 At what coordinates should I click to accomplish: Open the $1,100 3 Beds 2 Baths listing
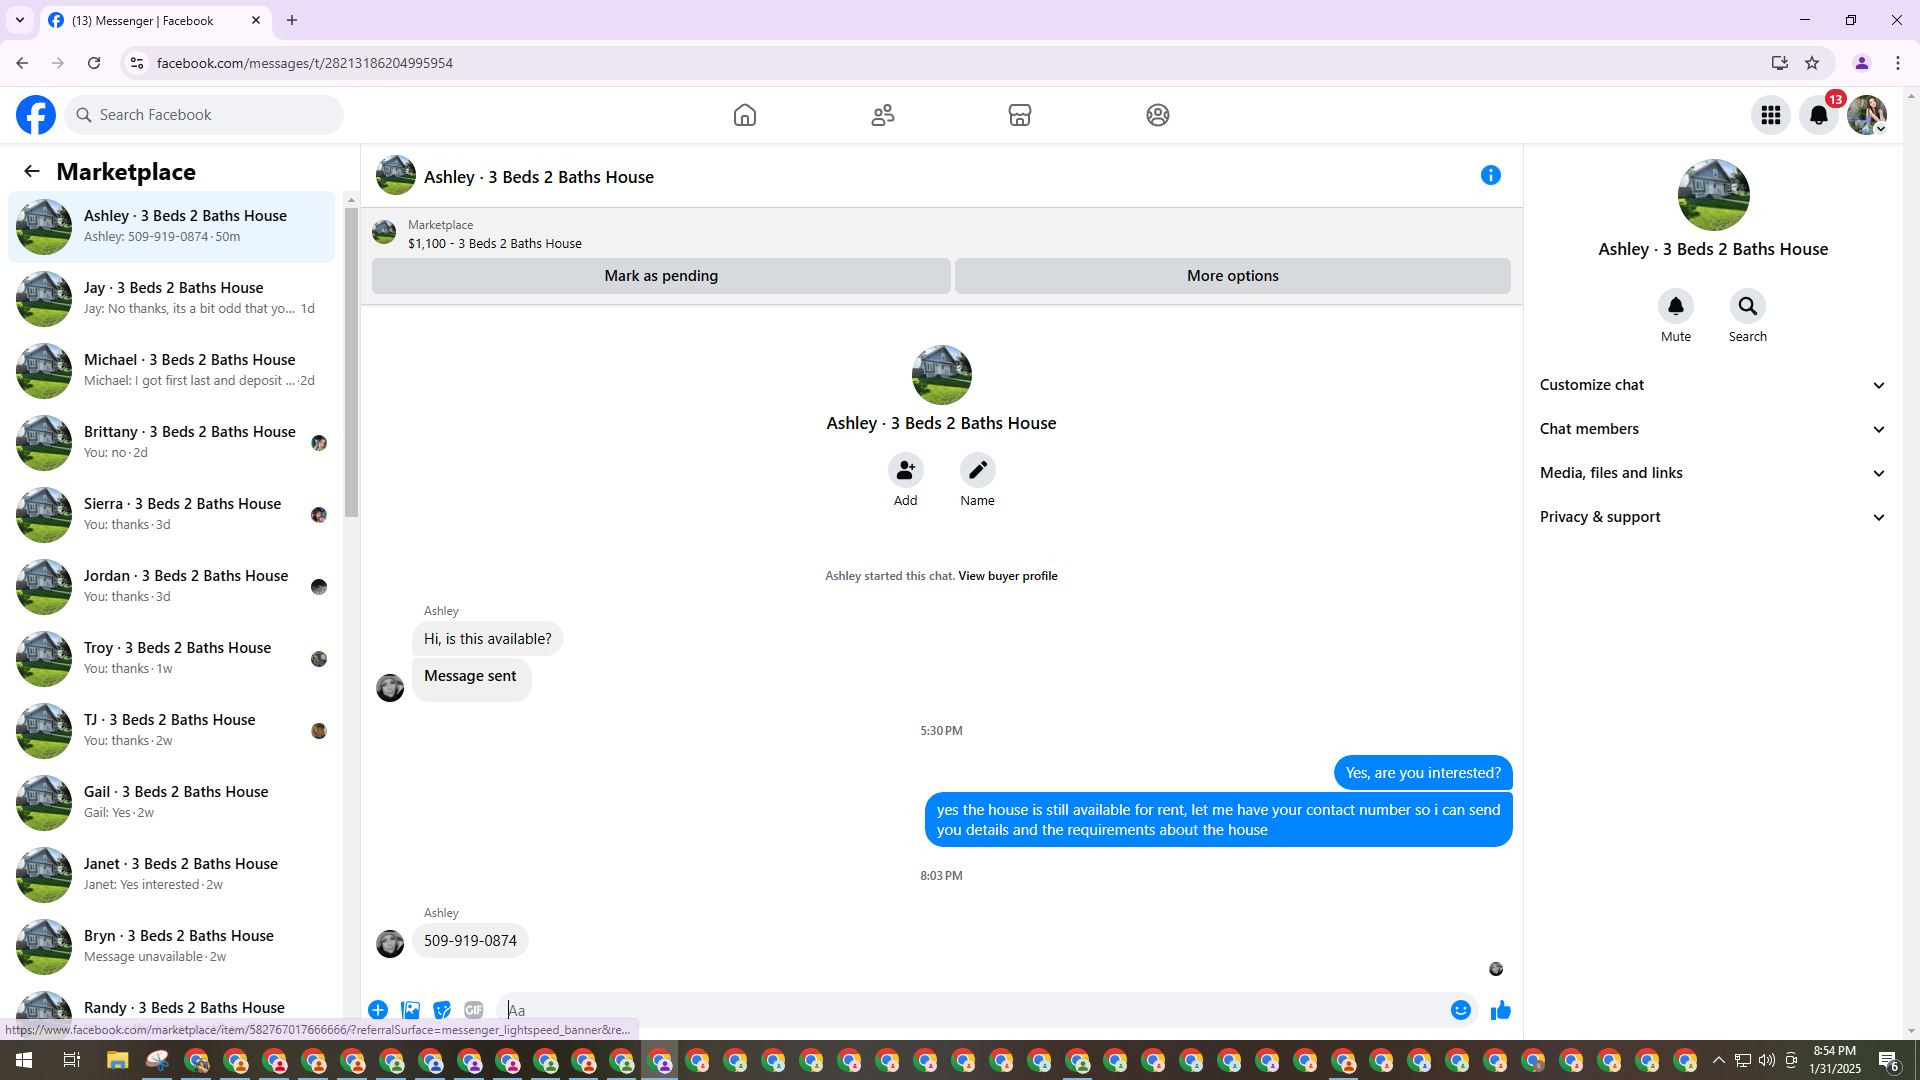pos(494,244)
